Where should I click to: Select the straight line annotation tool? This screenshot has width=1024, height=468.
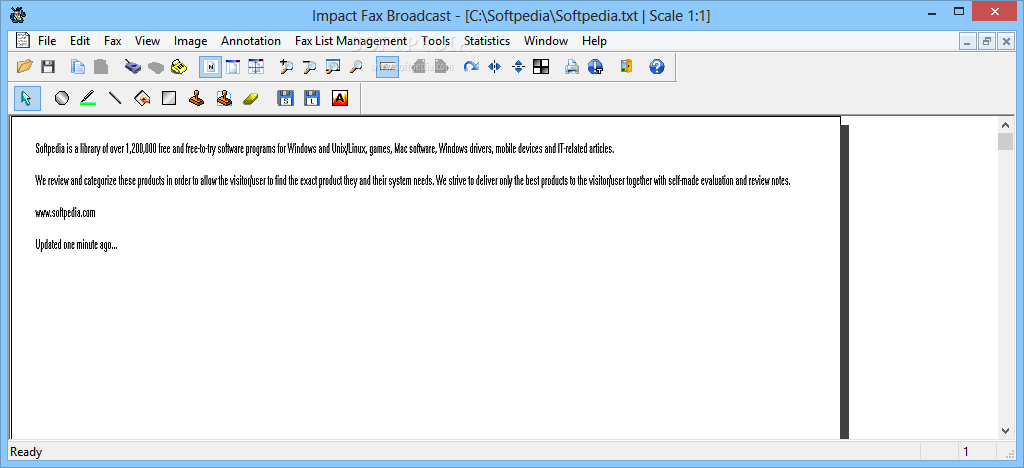115,99
